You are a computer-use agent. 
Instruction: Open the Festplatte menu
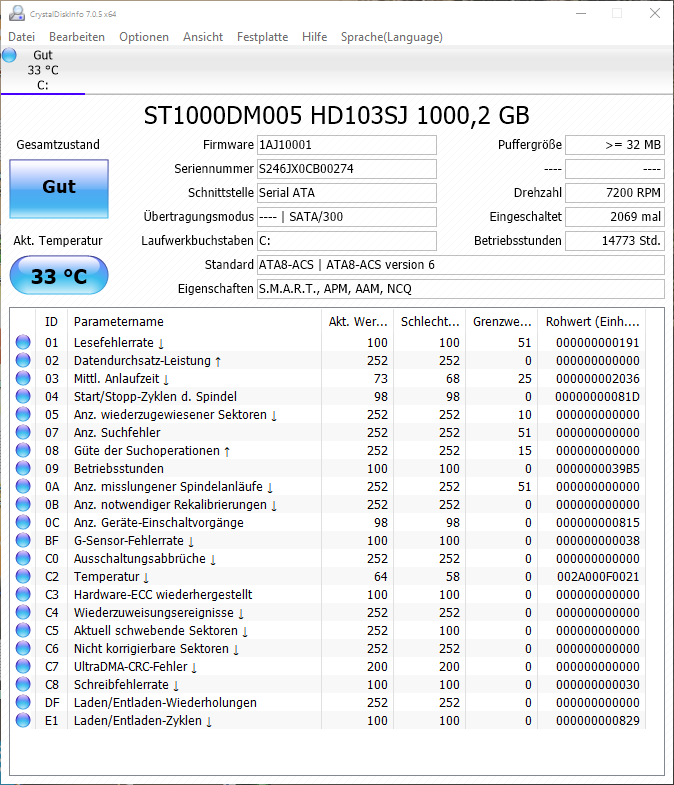[x=262, y=37]
